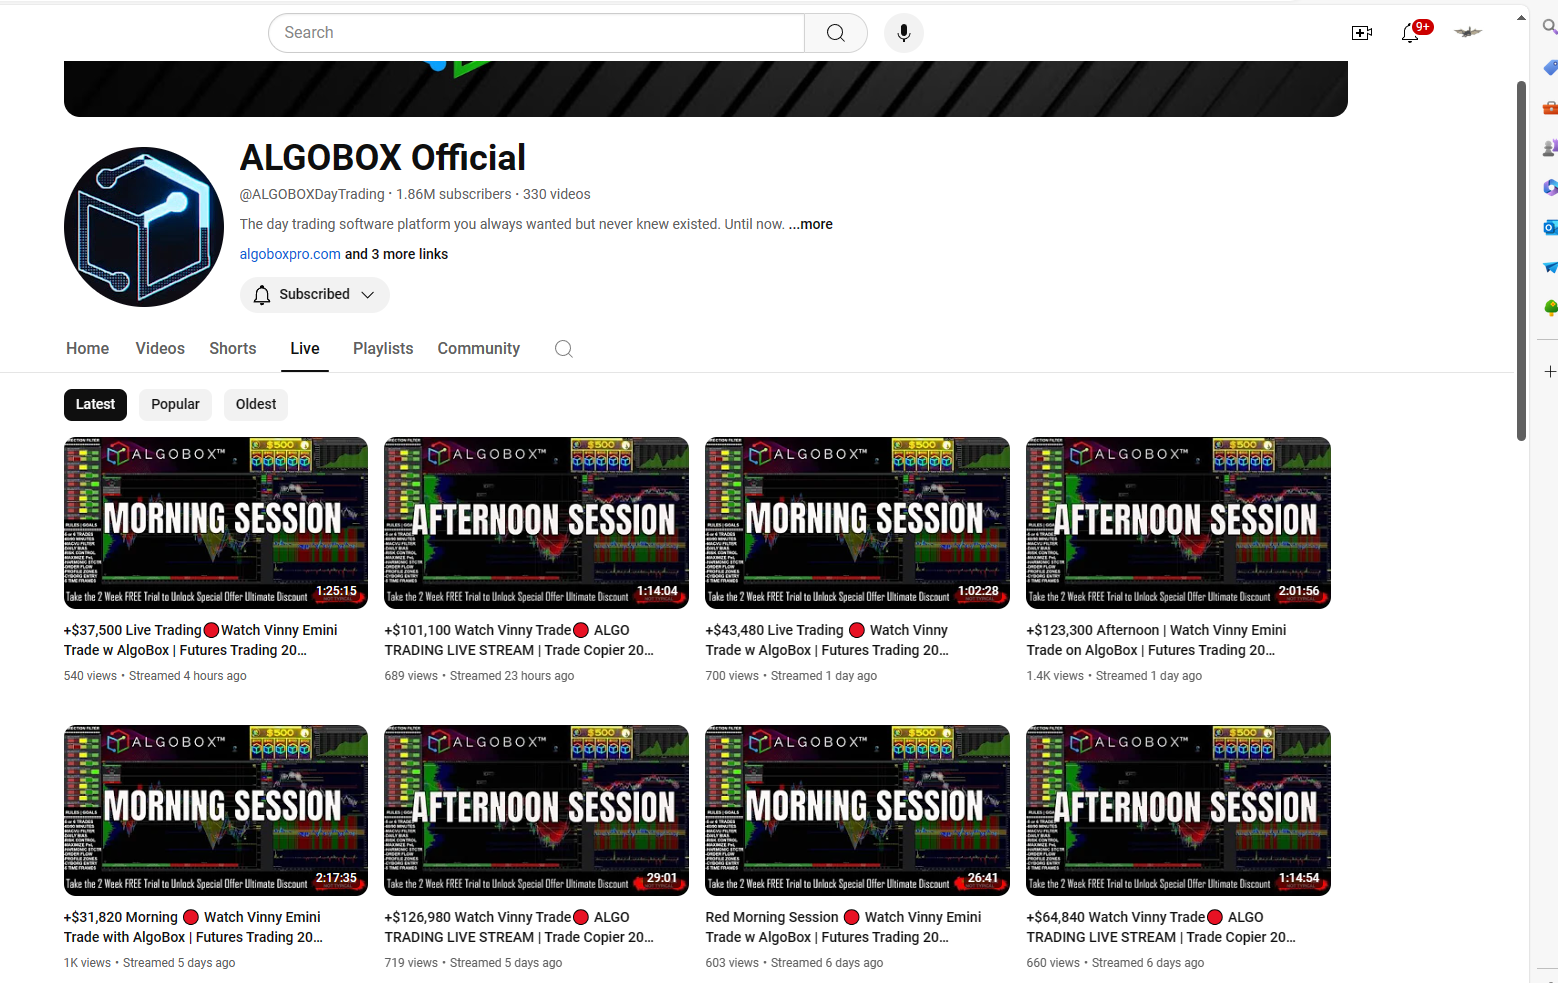
Task: Click the scrollbar up arrow
Action: (1521, 17)
